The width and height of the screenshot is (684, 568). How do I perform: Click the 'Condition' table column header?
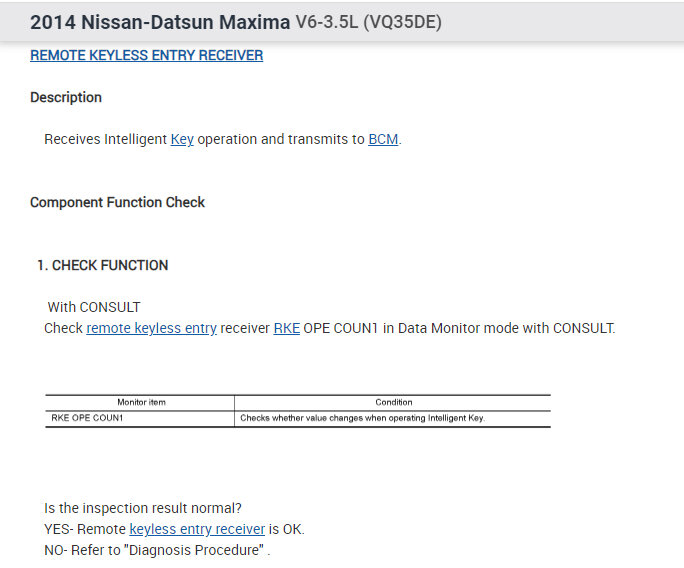pyautogui.click(x=394, y=402)
